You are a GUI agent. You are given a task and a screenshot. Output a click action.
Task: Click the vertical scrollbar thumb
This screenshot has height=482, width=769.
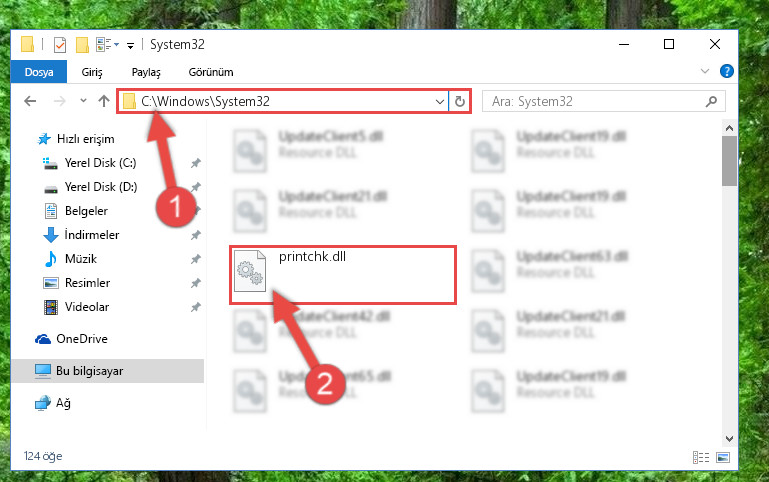click(729, 161)
